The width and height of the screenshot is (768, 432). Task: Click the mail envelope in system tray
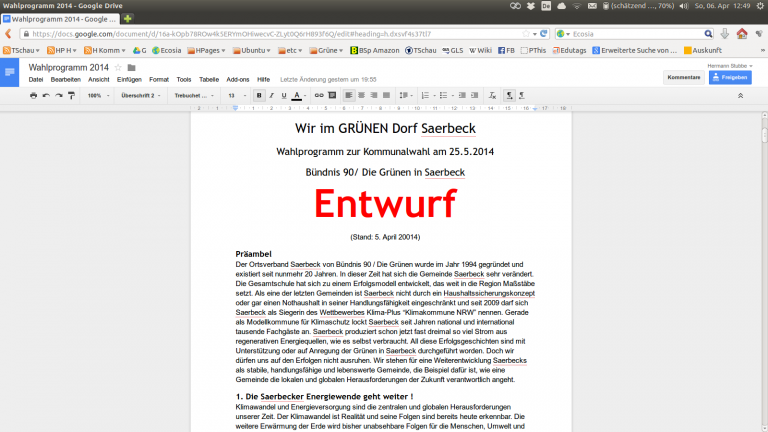tap(592, 6)
